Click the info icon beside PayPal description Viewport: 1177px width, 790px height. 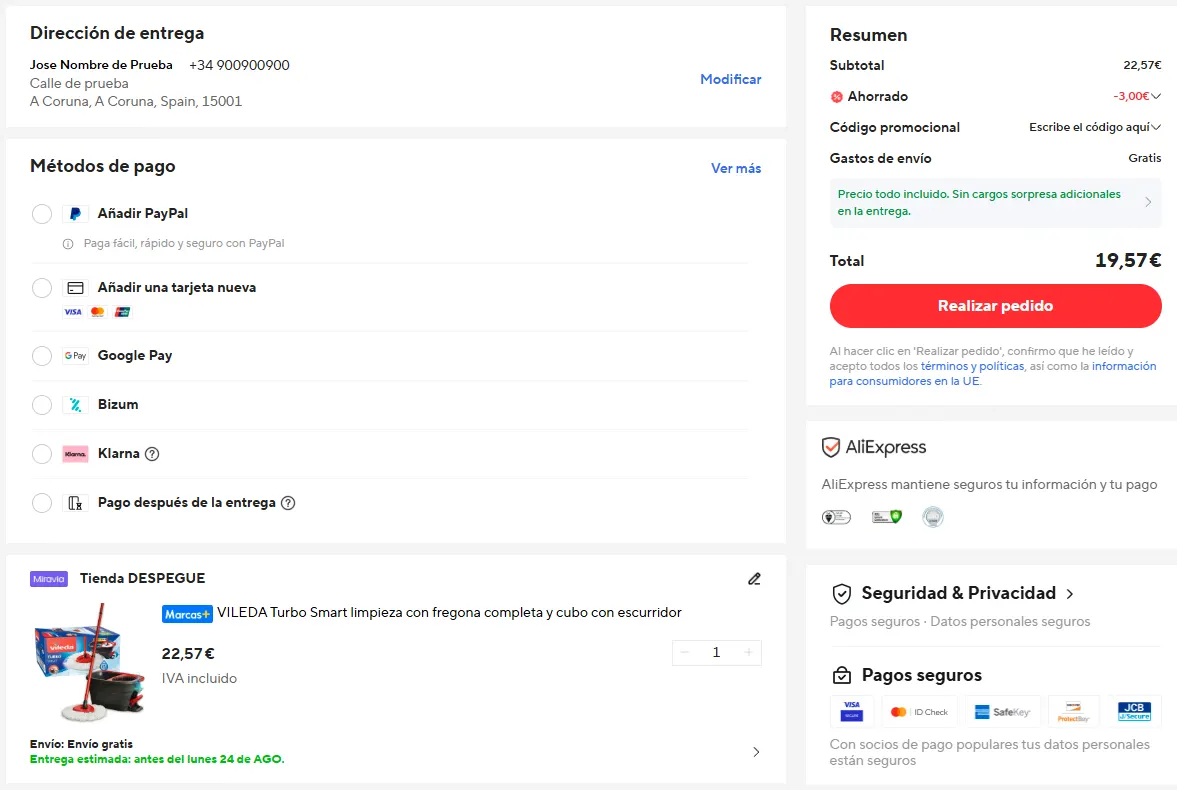pyautogui.click(x=68, y=244)
